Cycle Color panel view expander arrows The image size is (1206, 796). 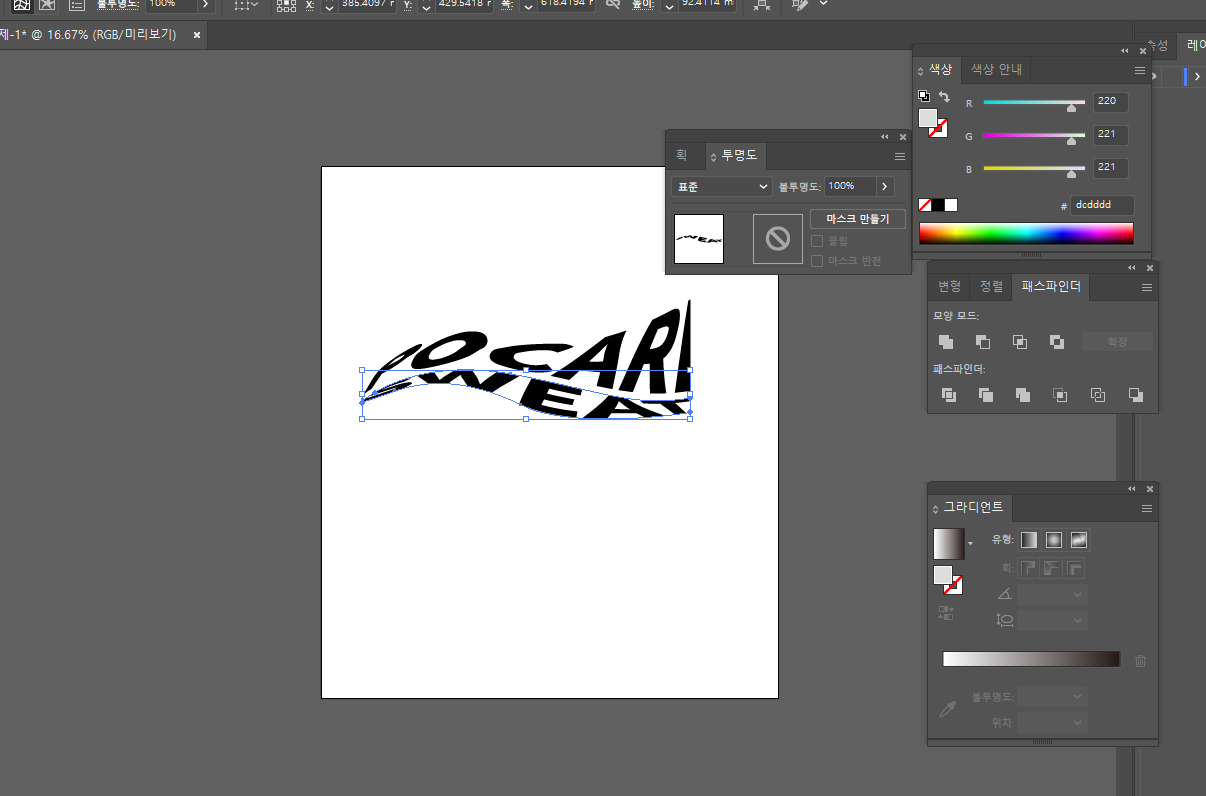(x=921, y=71)
